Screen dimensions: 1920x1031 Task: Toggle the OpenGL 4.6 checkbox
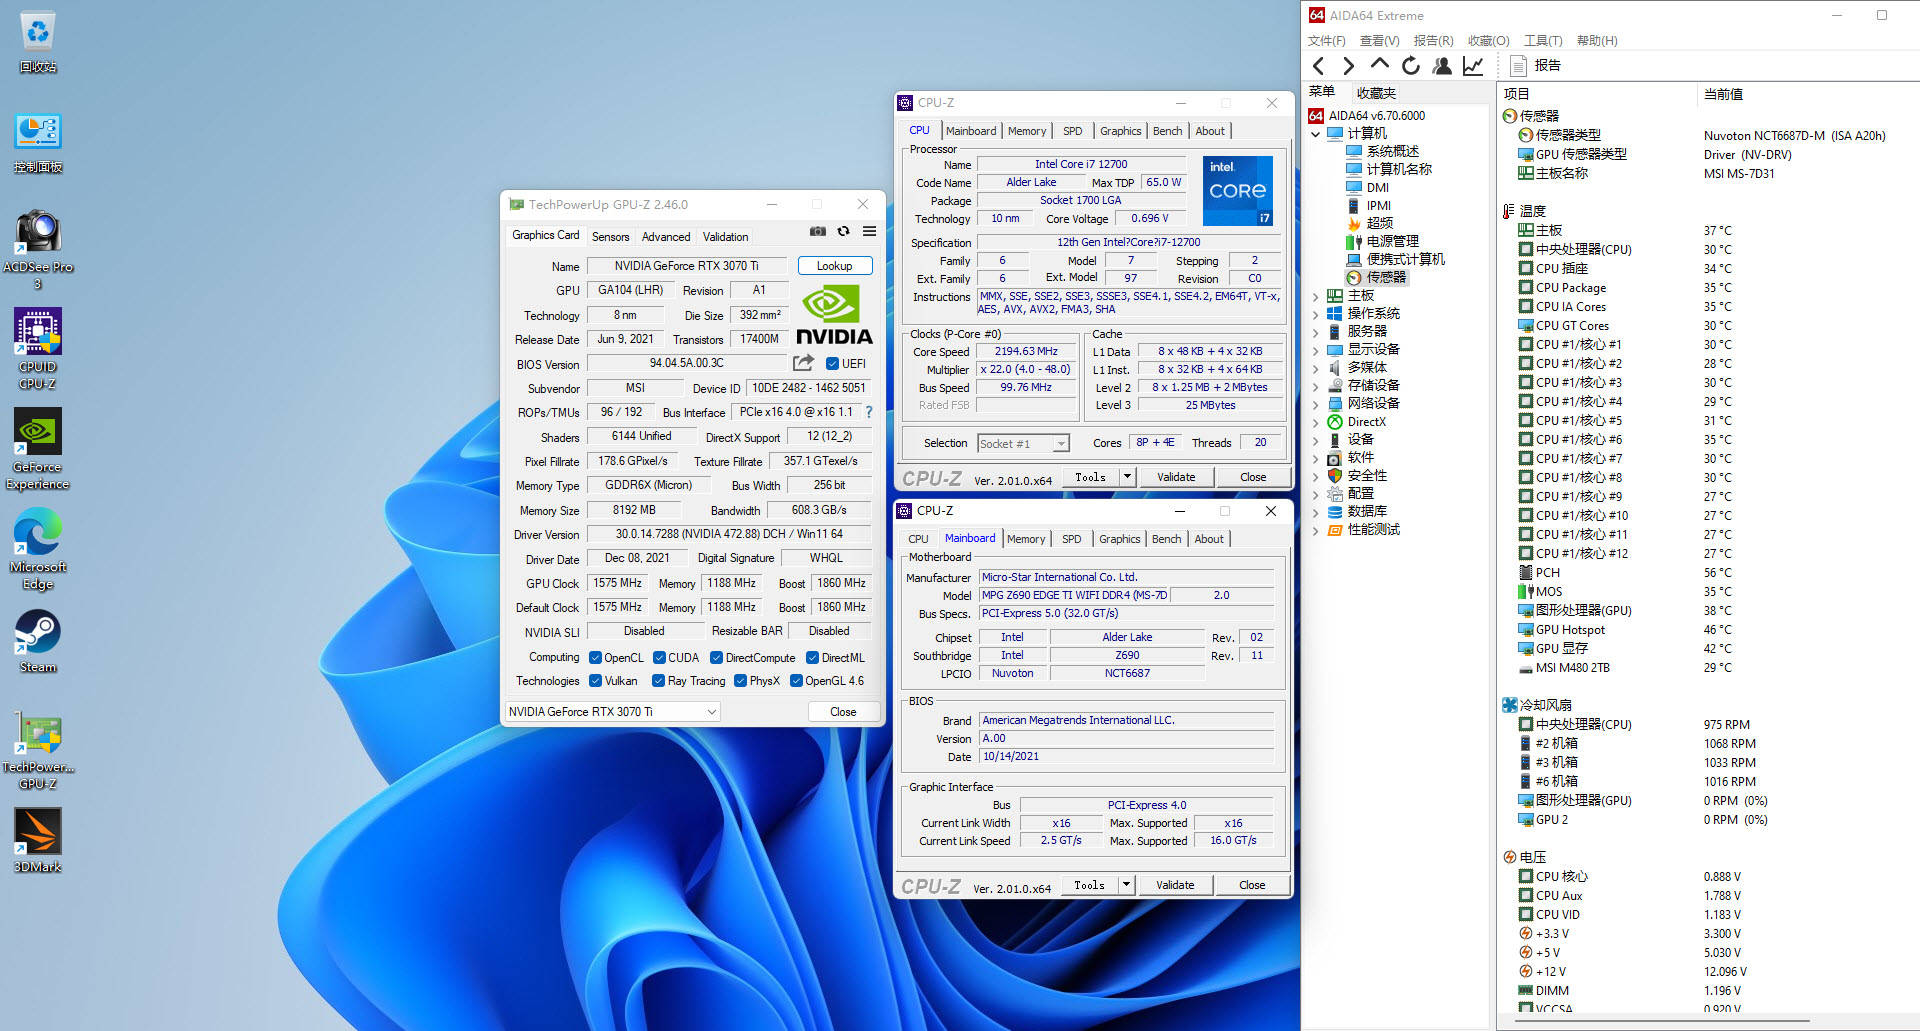(796, 680)
